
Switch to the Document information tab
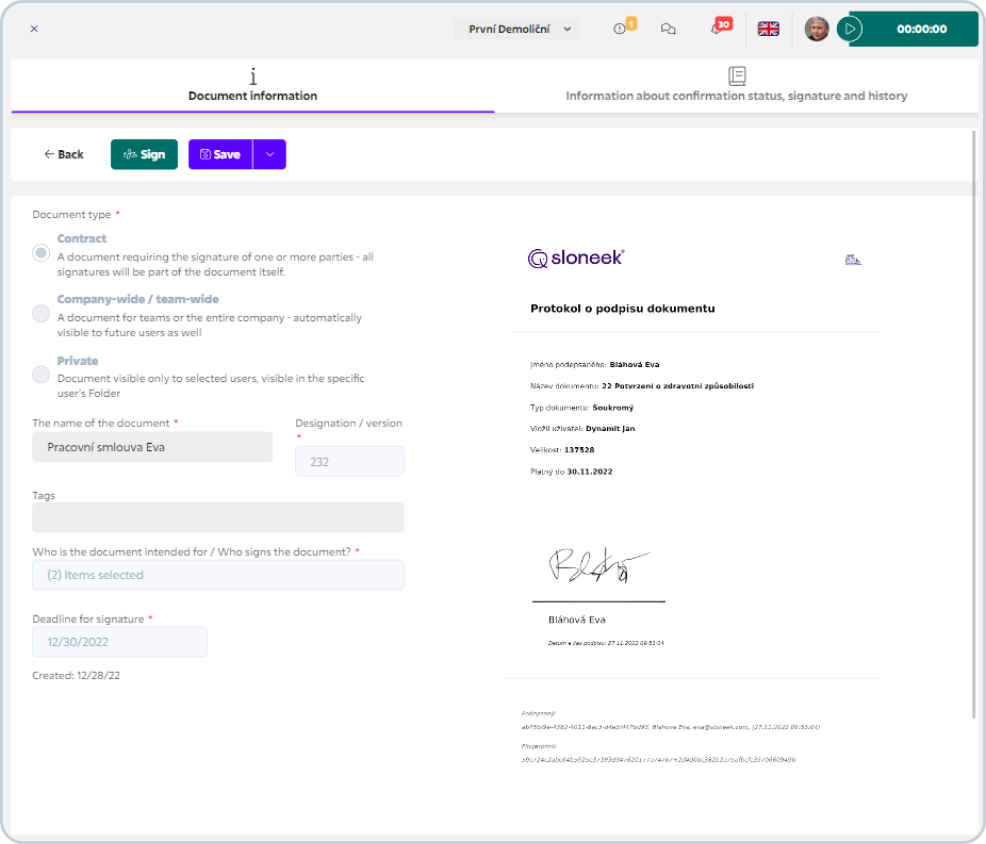click(253, 86)
